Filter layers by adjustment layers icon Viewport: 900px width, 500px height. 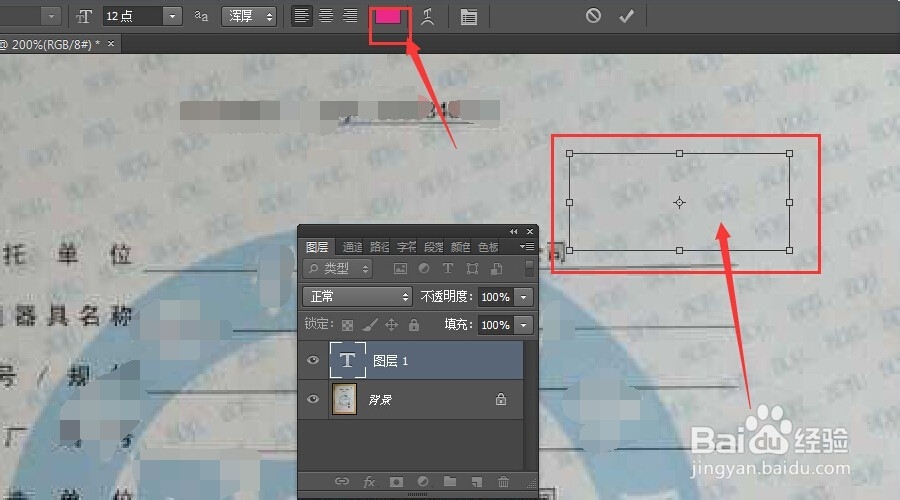[424, 268]
